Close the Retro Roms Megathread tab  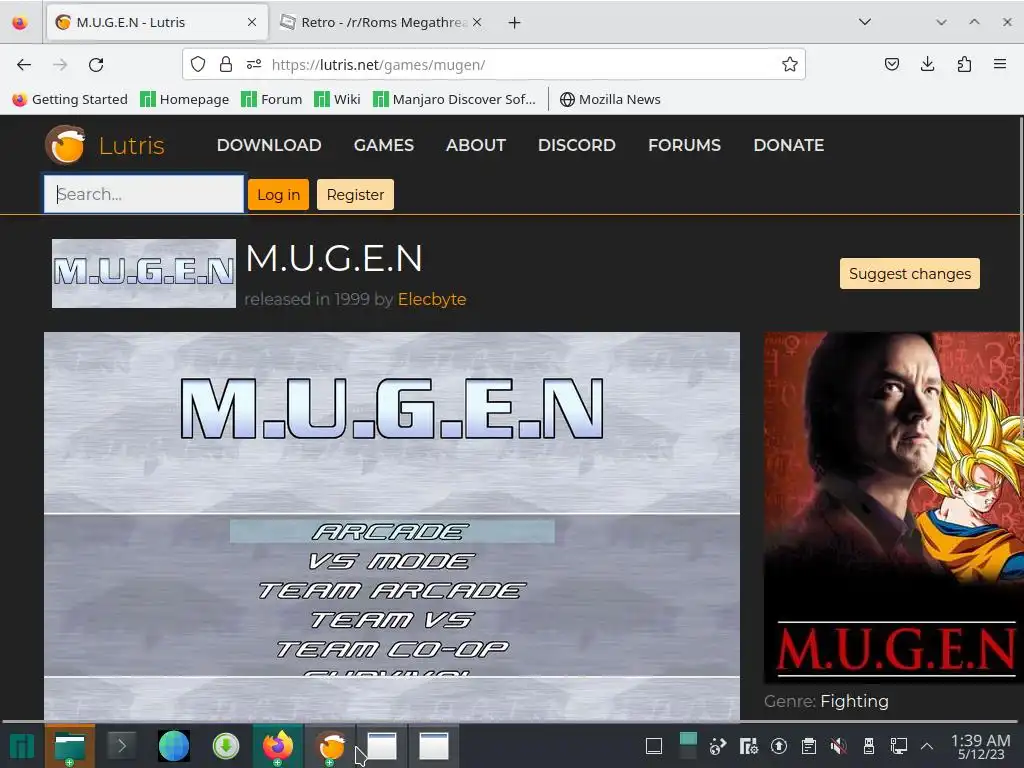[477, 22]
